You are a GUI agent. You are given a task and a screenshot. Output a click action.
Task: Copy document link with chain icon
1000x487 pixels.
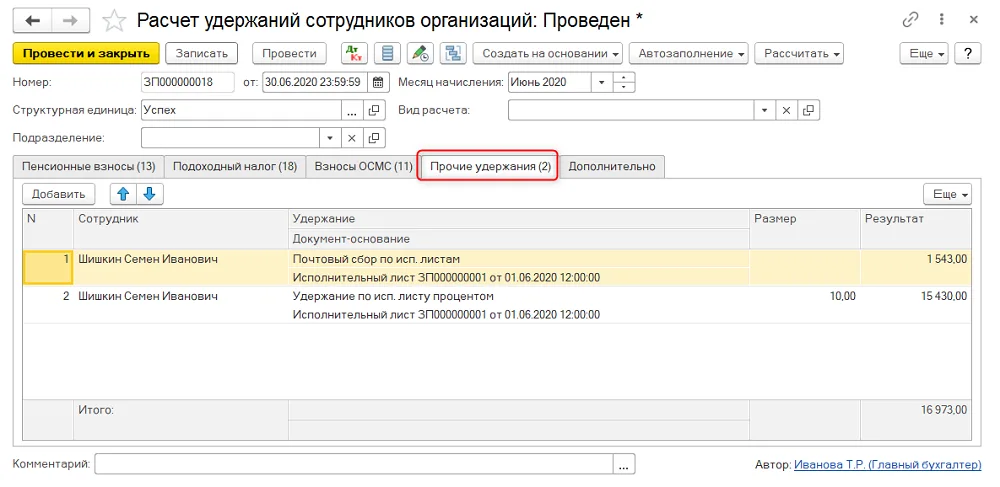909,20
